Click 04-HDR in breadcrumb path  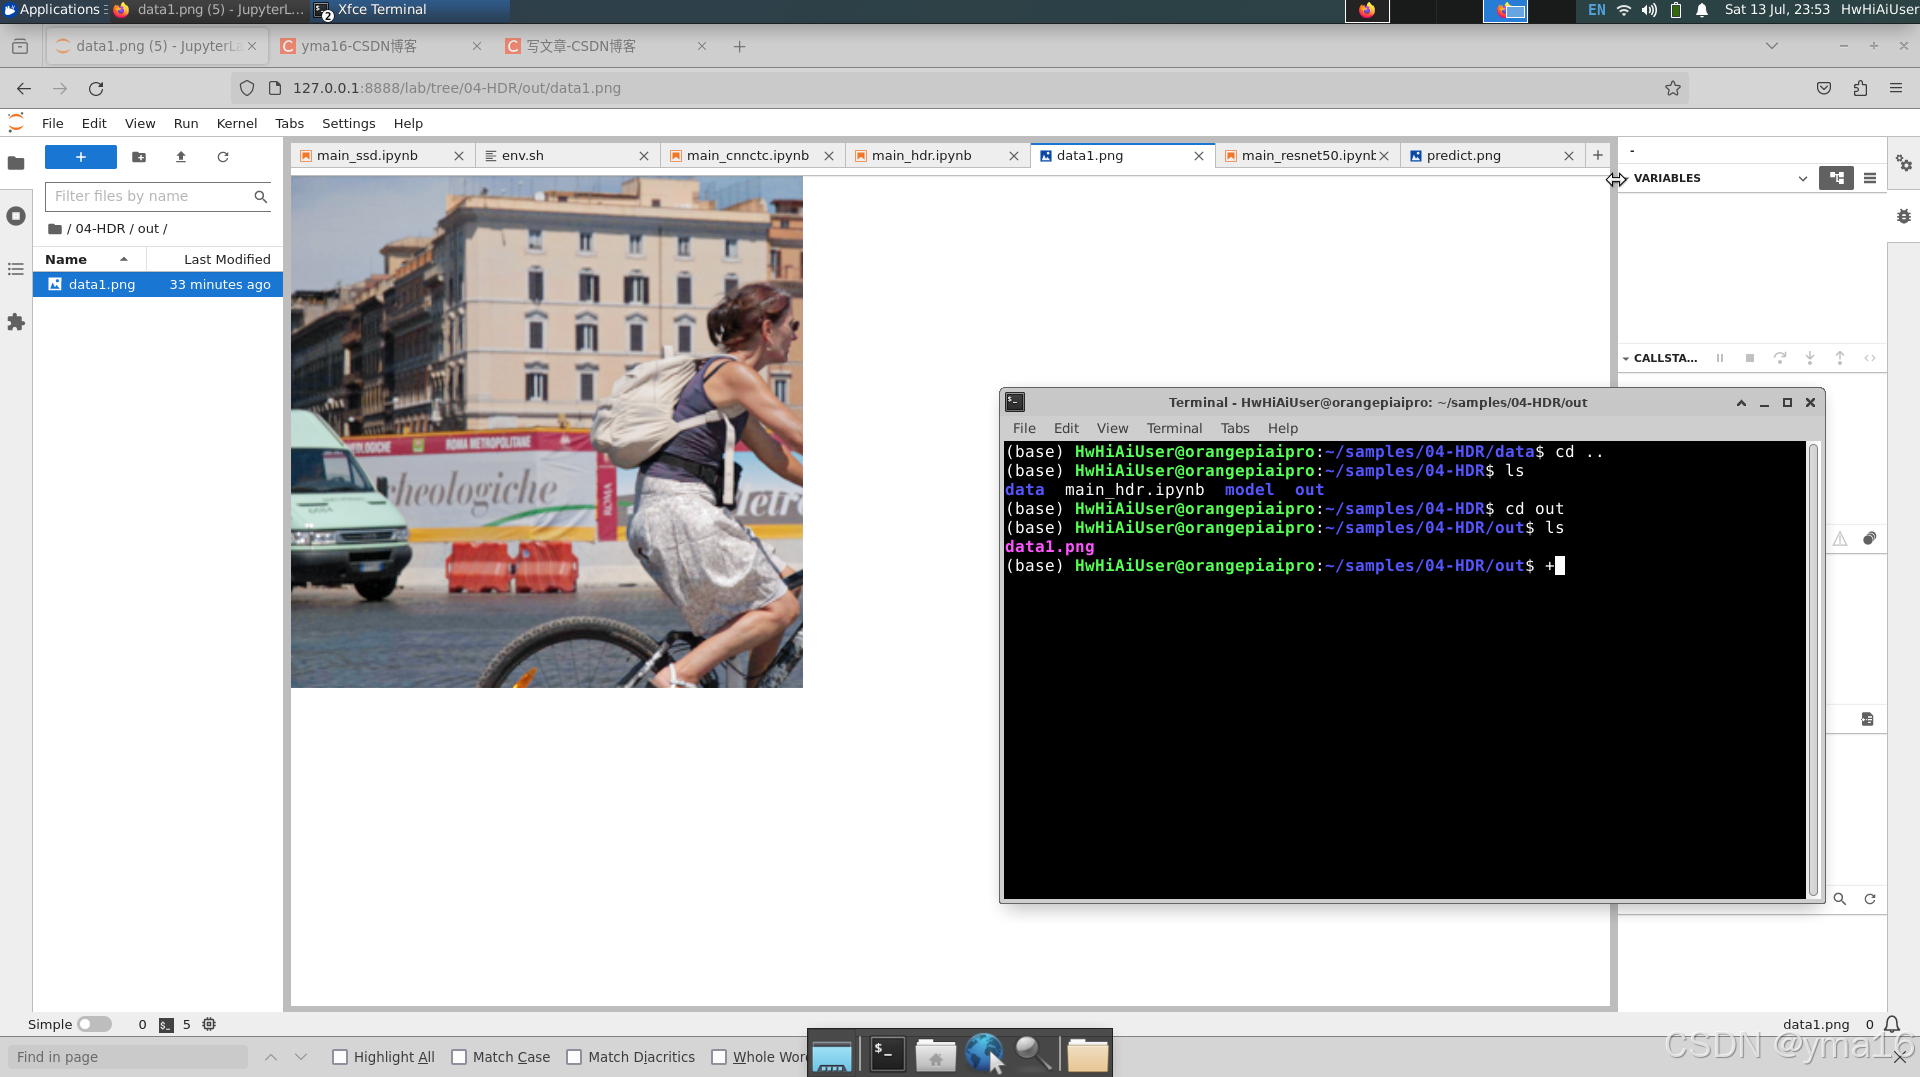pyautogui.click(x=100, y=229)
